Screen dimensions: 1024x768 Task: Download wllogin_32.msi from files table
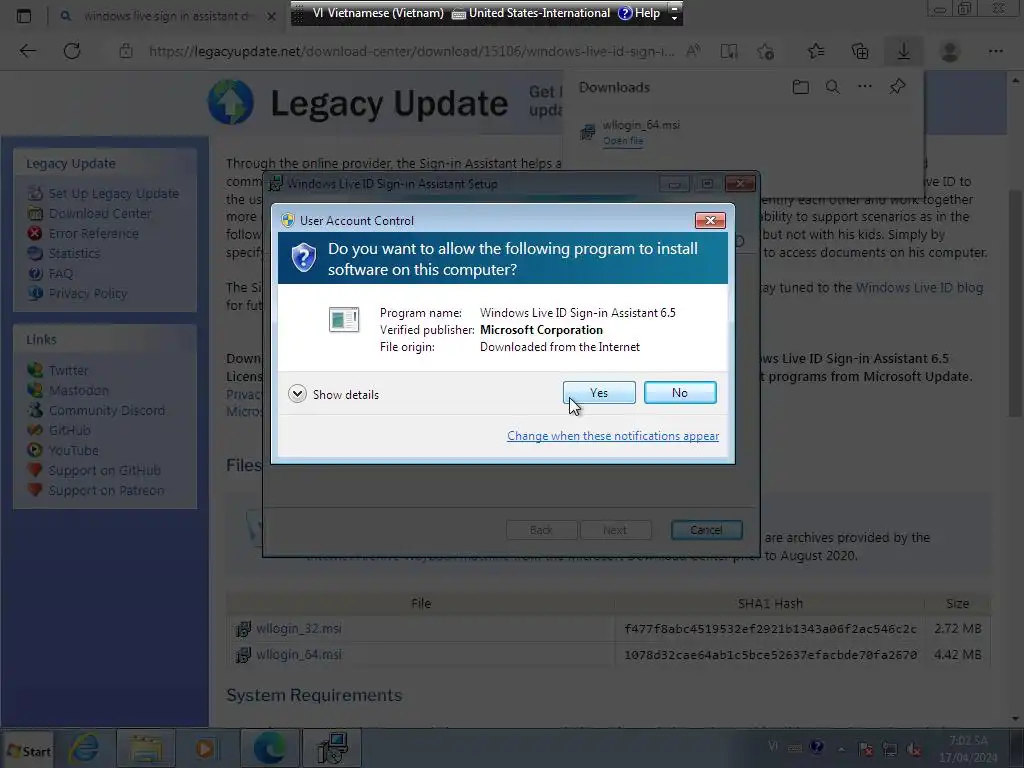pos(298,628)
